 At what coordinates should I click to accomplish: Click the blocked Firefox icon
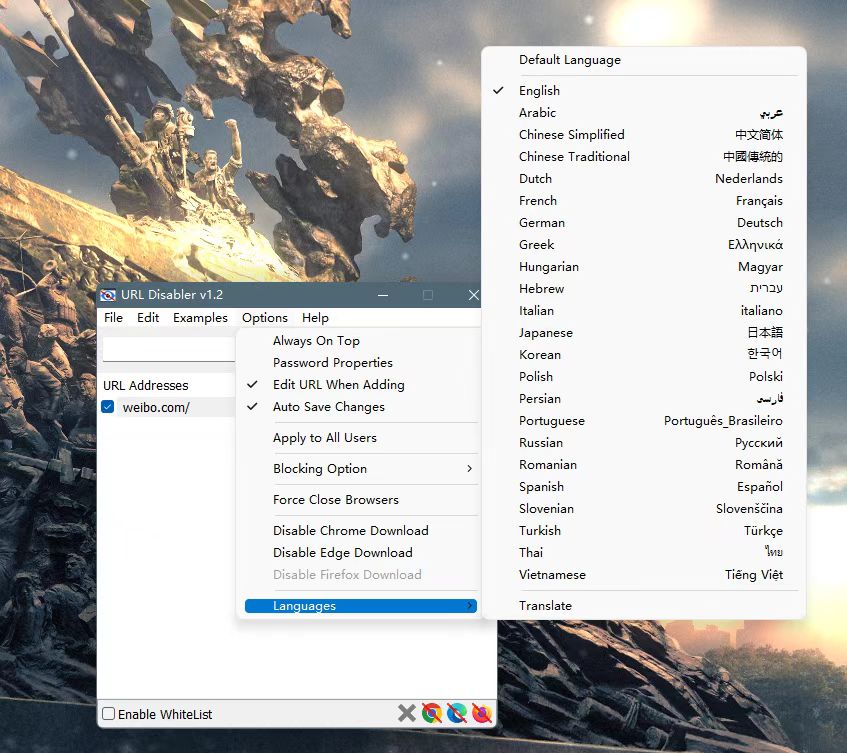[482, 713]
